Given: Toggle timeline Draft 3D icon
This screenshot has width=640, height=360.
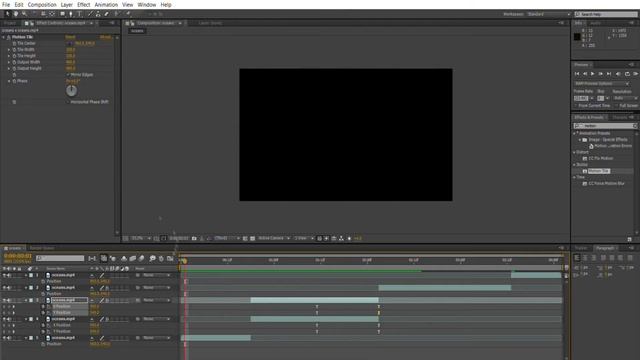Looking at the screenshot, I should click(113, 258).
